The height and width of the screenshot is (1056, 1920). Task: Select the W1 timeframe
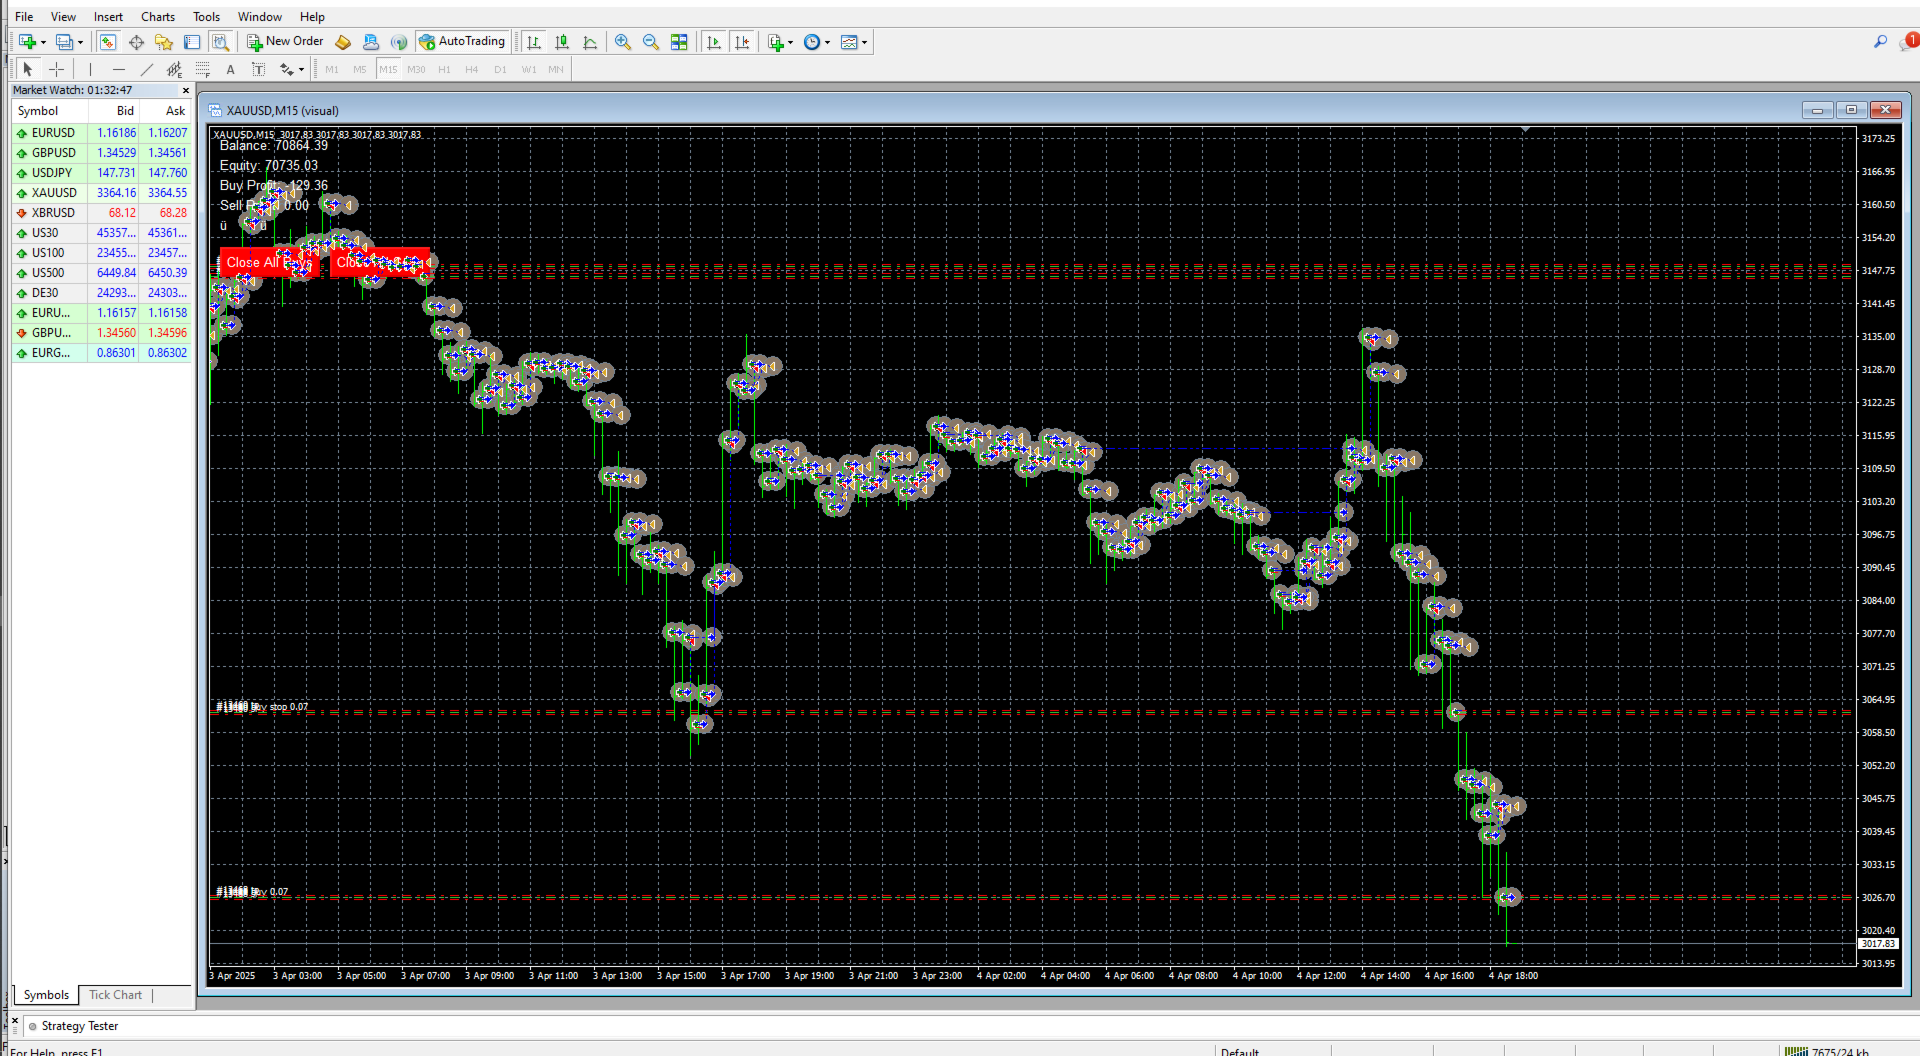[x=528, y=69]
